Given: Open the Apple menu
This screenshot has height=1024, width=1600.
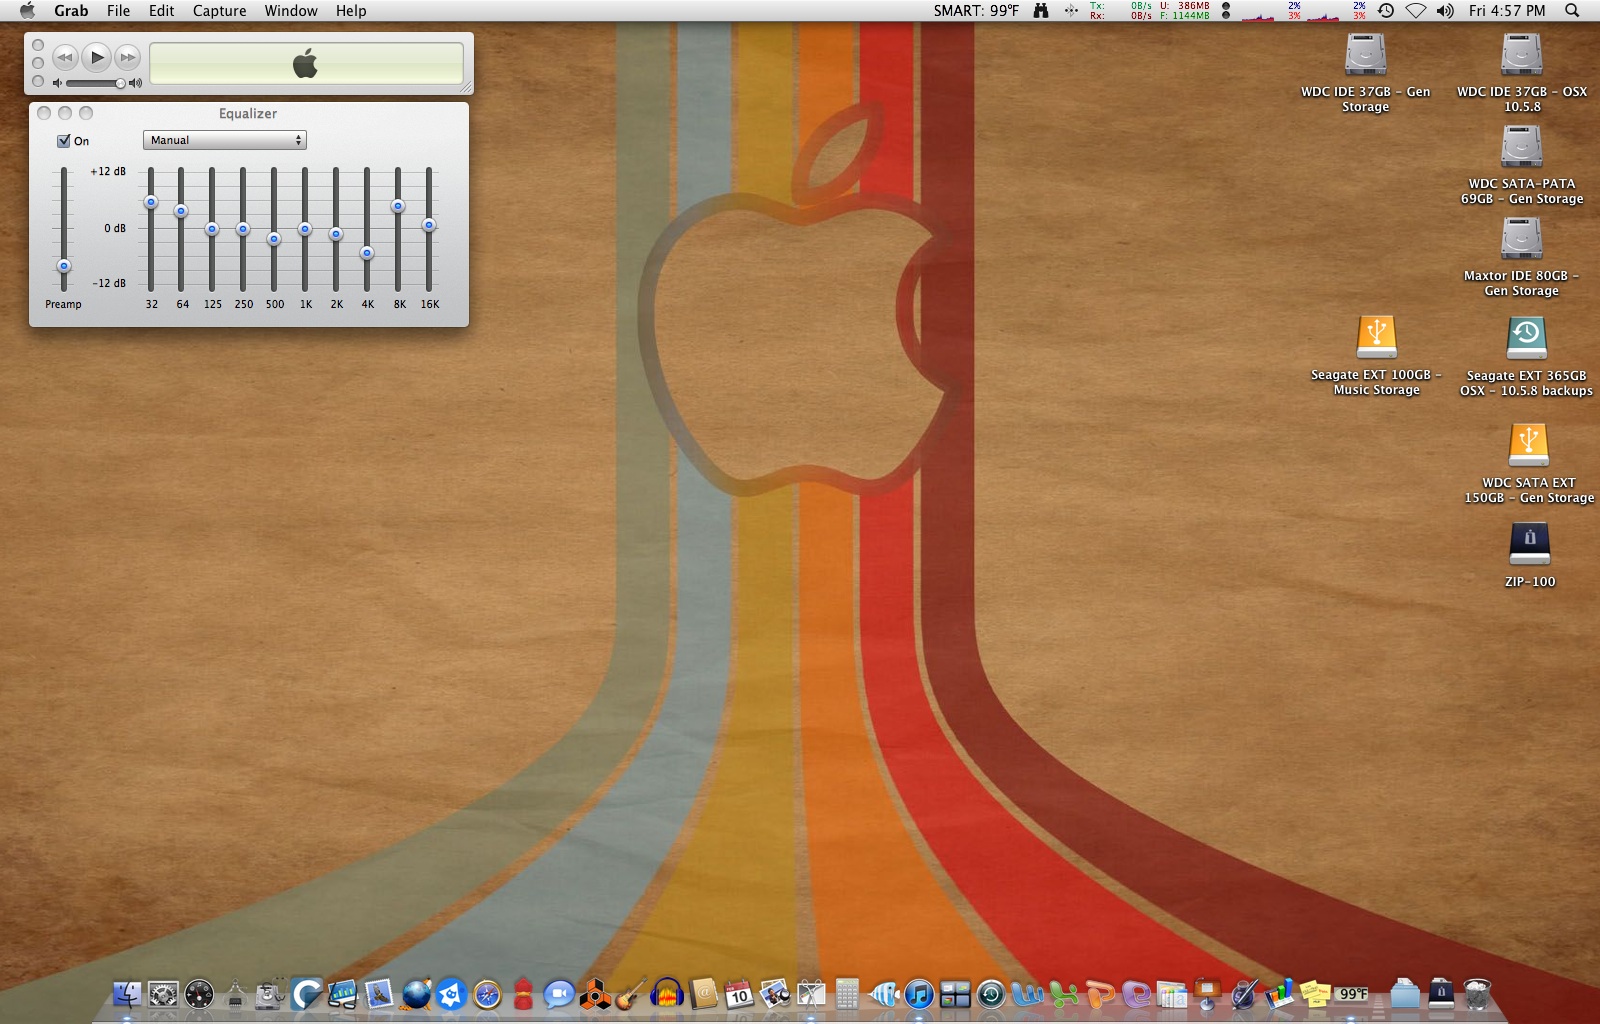Looking at the screenshot, I should pyautogui.click(x=27, y=11).
